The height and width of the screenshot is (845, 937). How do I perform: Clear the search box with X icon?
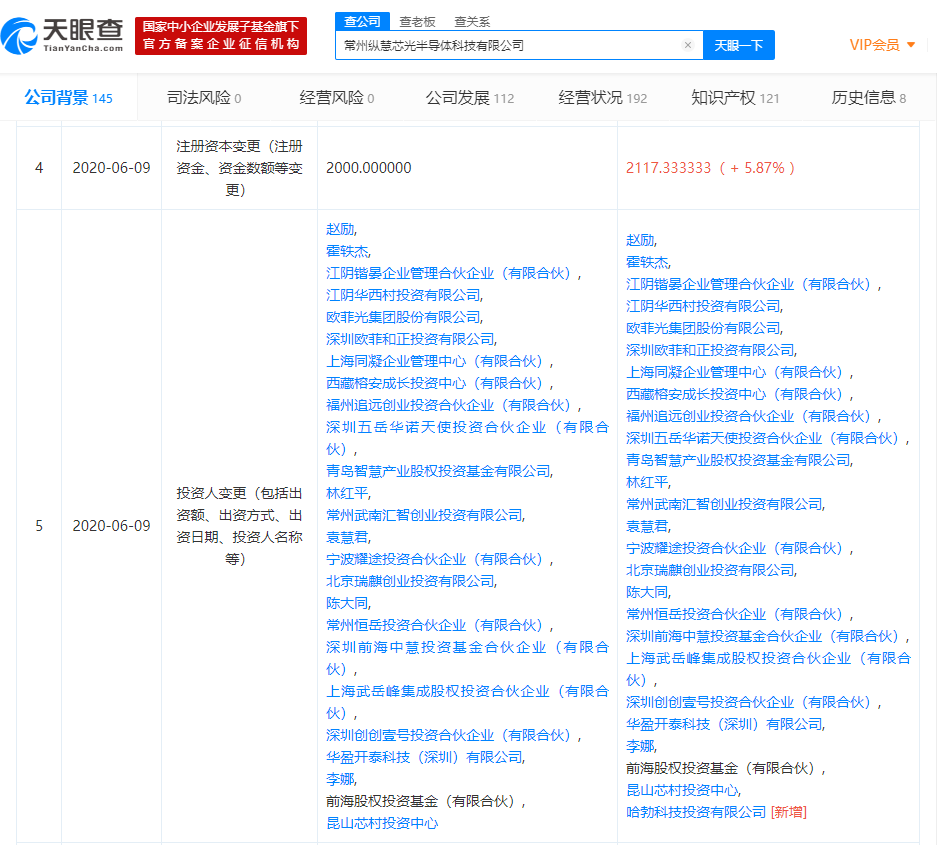coord(688,45)
